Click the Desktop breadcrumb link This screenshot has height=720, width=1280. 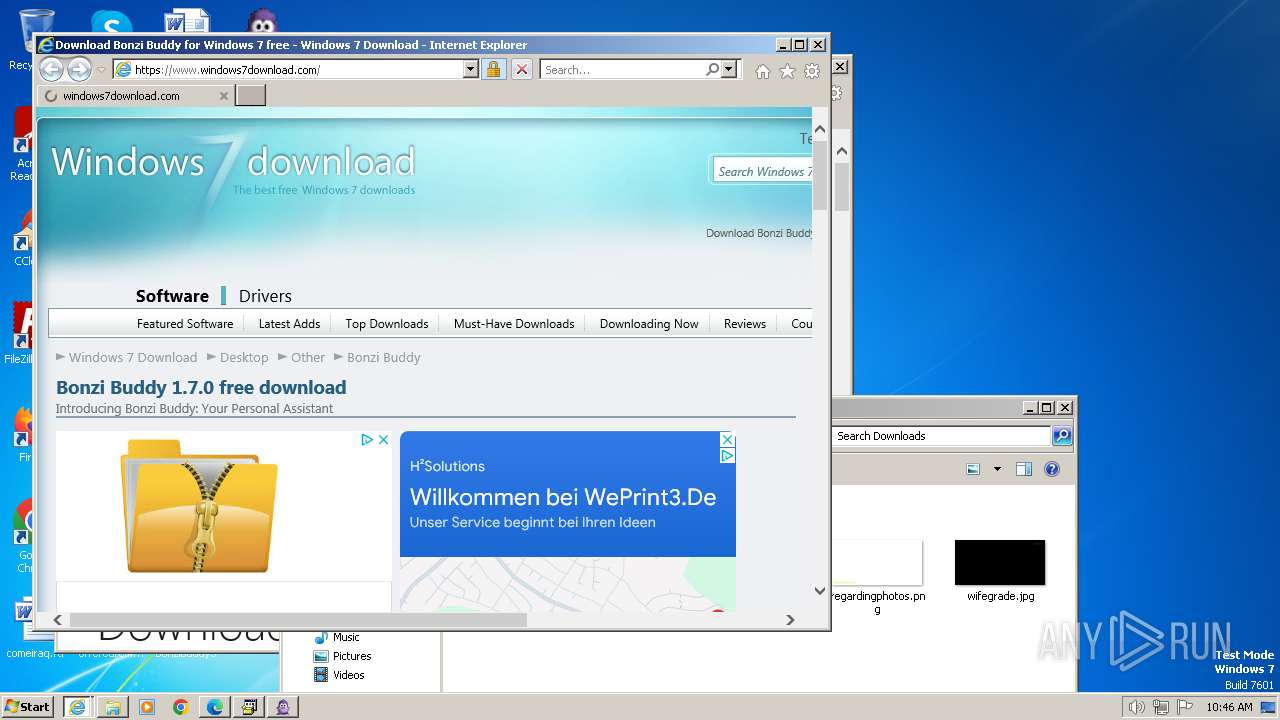point(244,357)
